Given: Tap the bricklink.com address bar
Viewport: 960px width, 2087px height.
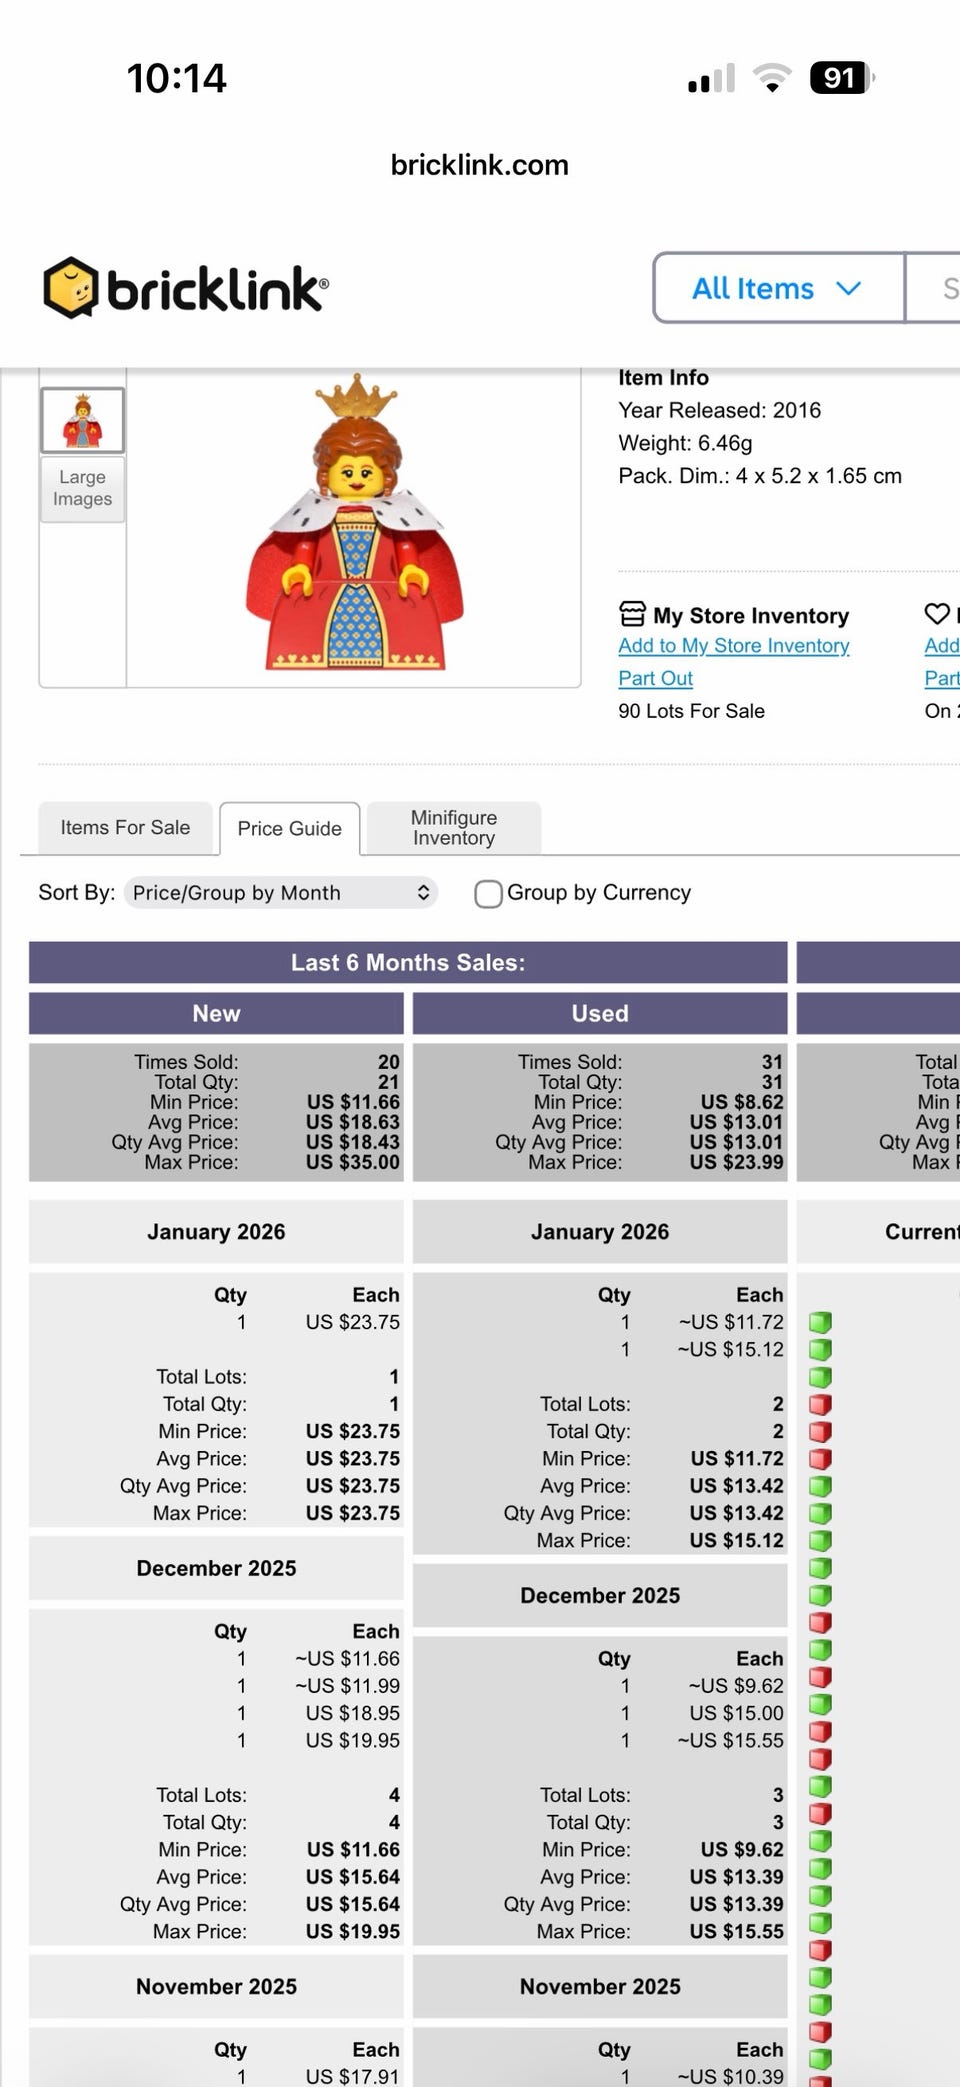Looking at the screenshot, I should point(479,165).
